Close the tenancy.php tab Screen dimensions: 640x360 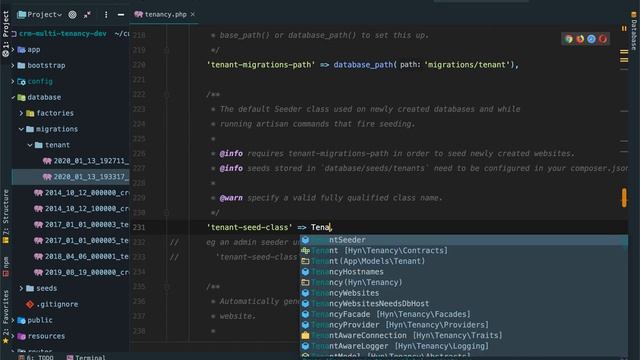coord(193,14)
